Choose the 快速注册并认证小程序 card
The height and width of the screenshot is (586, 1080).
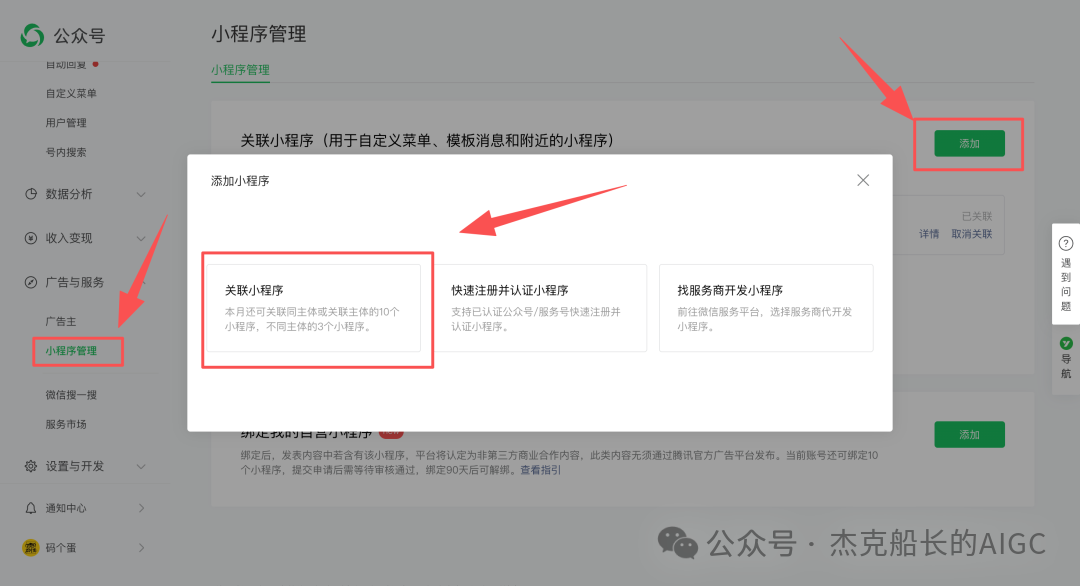point(539,308)
